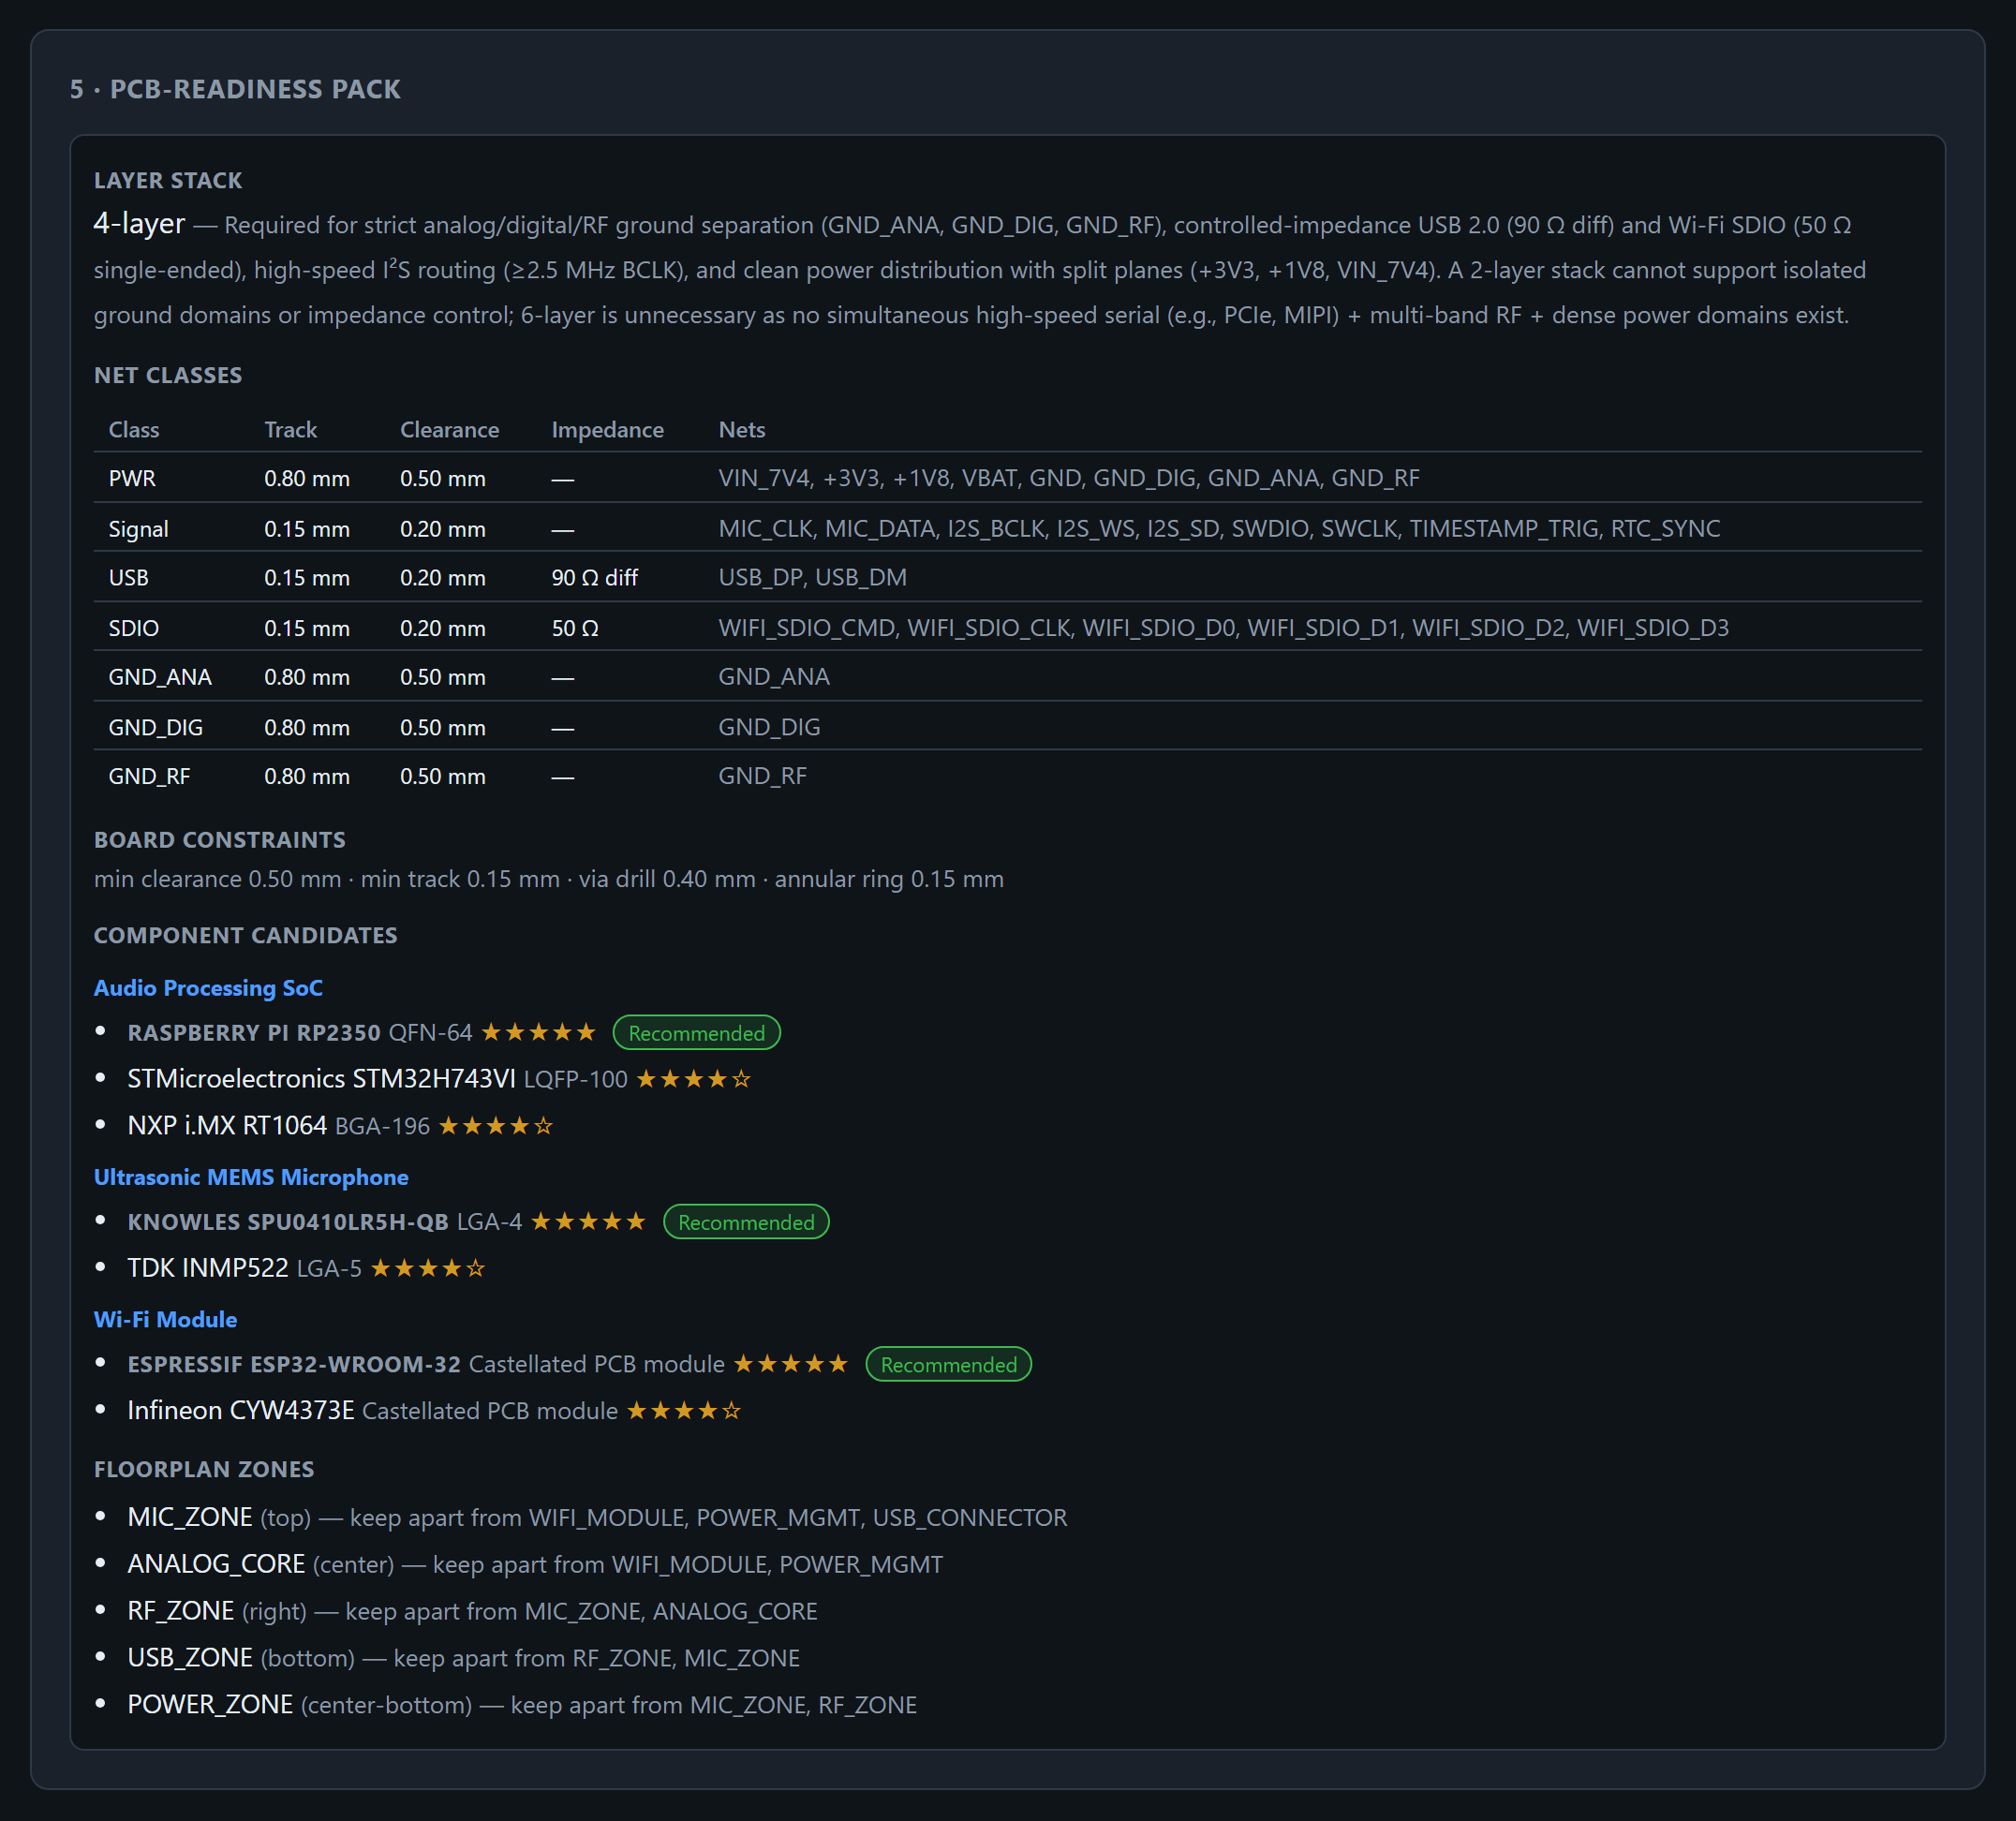Image resolution: width=2016 pixels, height=1821 pixels.
Task: Select the SDIO net class row
Action: click(x=1007, y=627)
